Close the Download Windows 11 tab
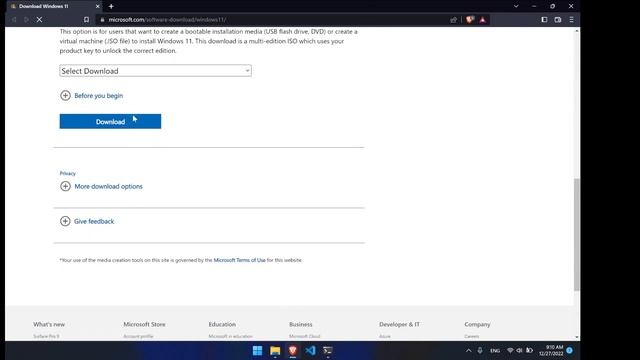640x360 pixels. click(x=98, y=6)
